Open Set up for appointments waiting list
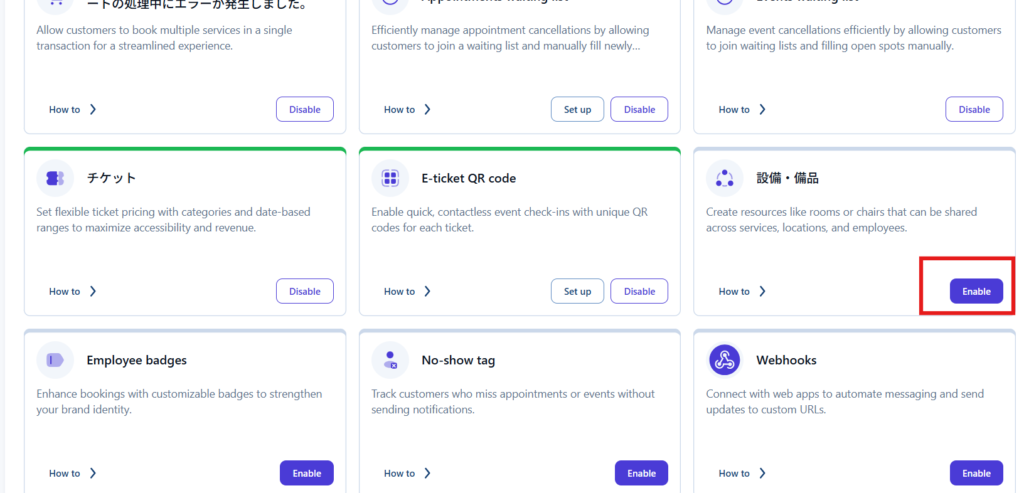Screen dimensions: 1024x493 pyautogui.click(x=577, y=109)
